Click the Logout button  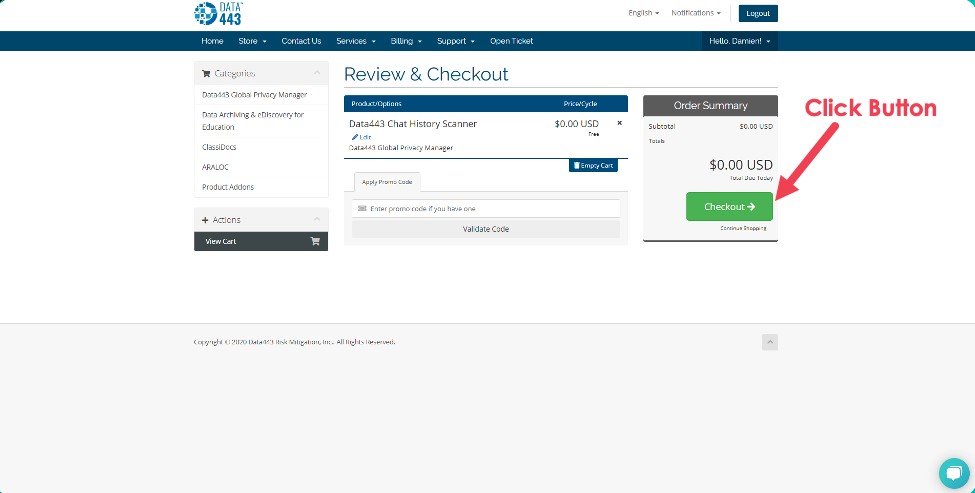point(758,13)
